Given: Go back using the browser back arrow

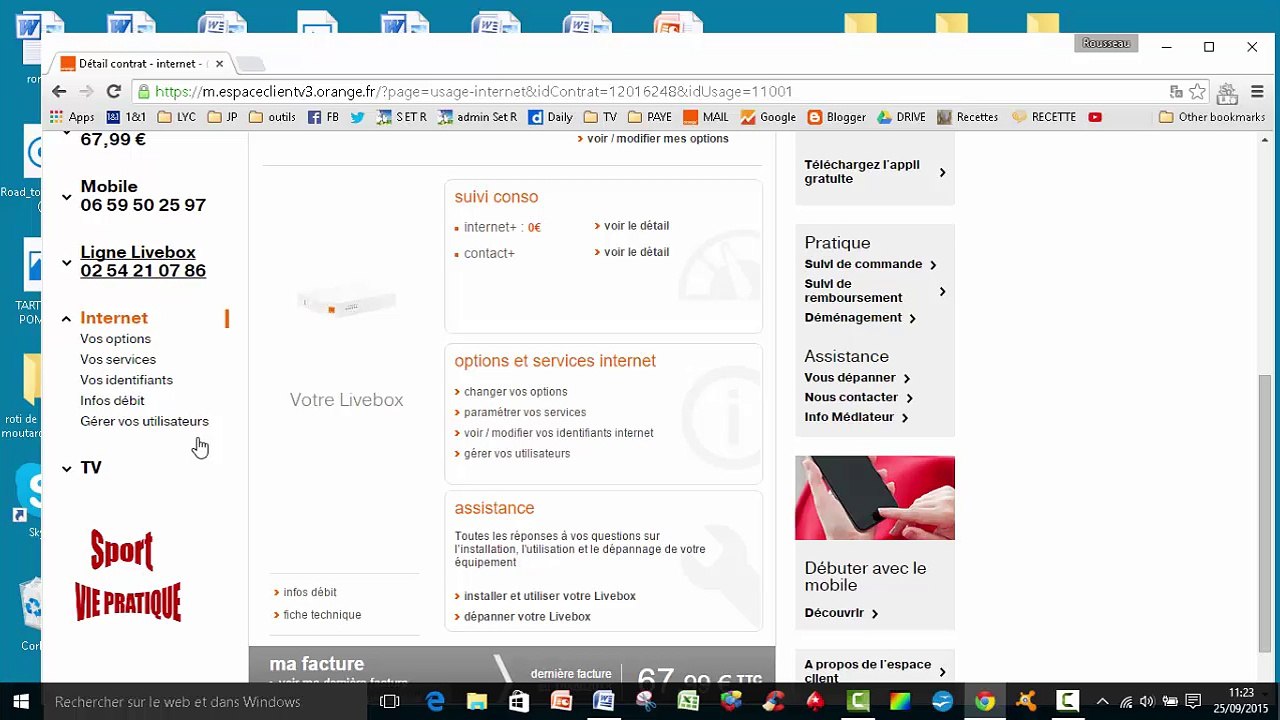Looking at the screenshot, I should click(59, 92).
